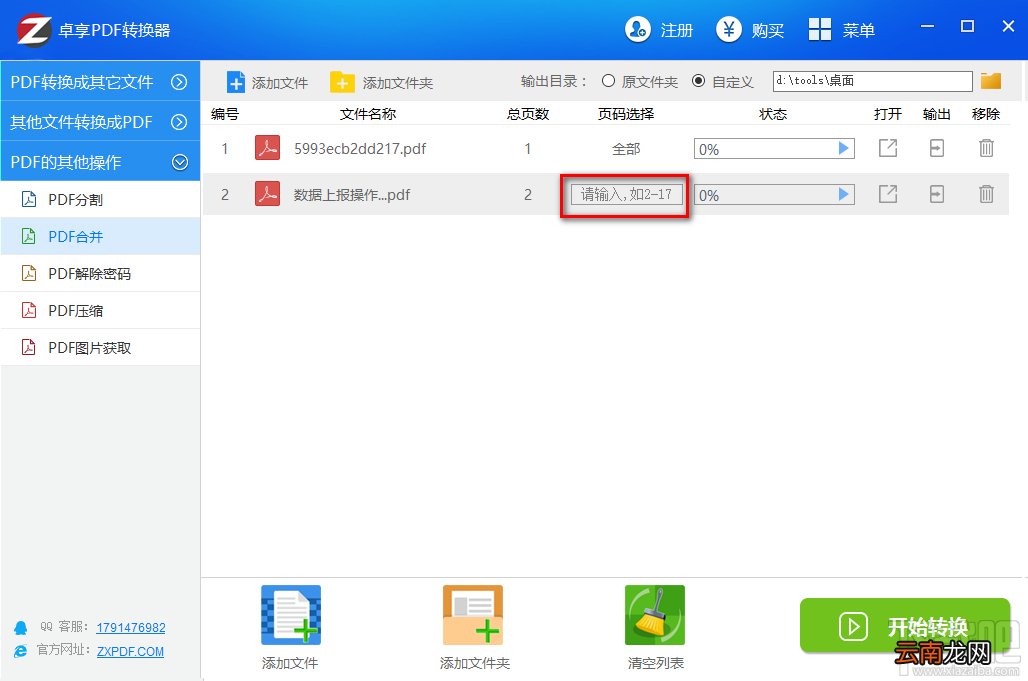Open output location for 数据上报操作 PDF
This screenshot has width=1028, height=681.
tap(937, 194)
